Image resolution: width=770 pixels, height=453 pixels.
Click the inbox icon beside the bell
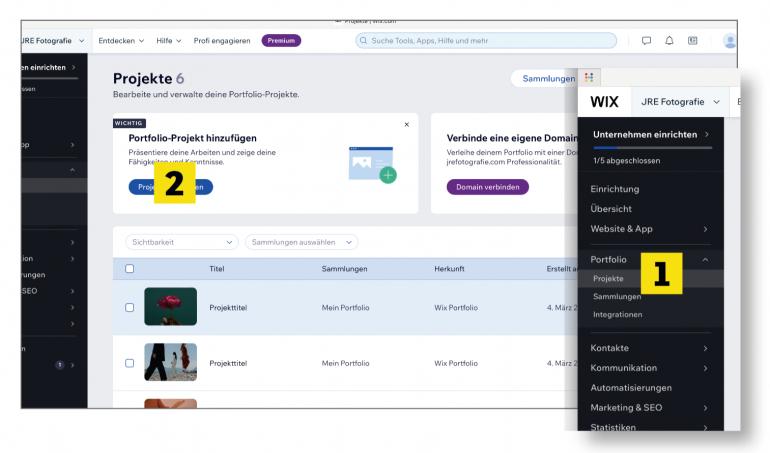692,41
